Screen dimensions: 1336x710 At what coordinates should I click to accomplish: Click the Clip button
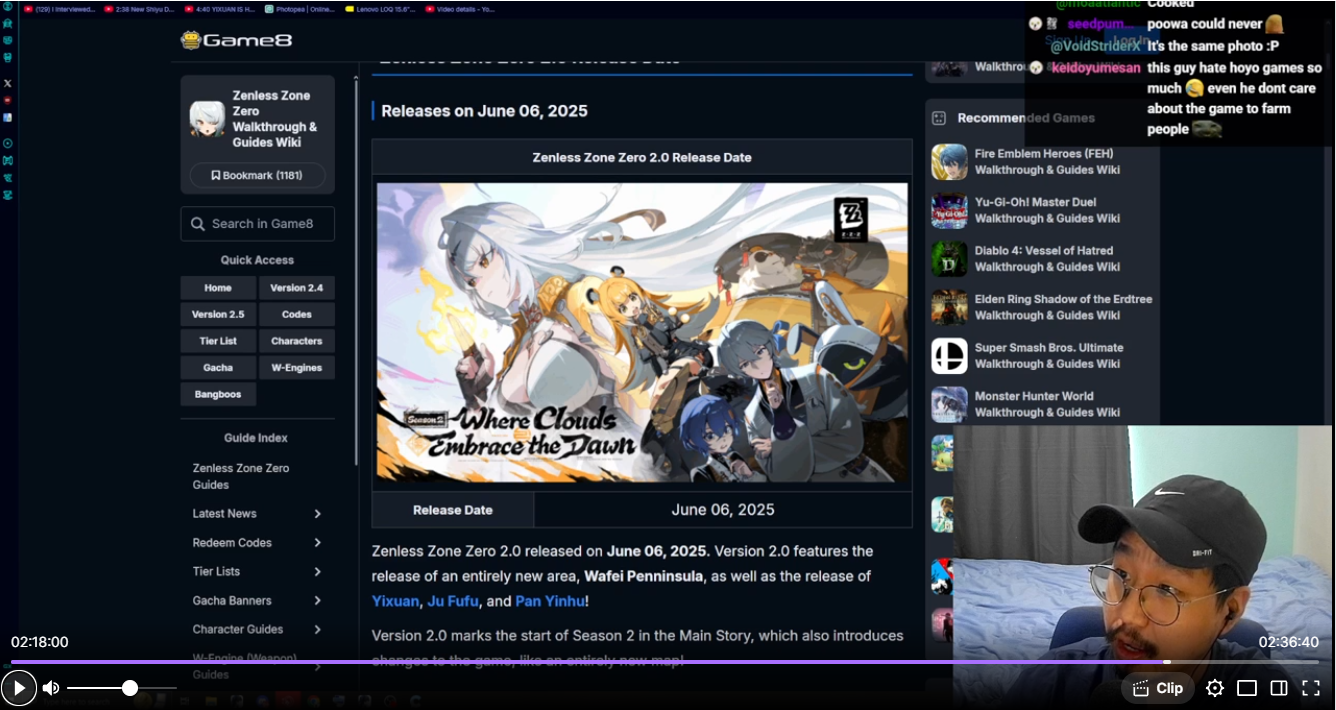pos(1158,688)
